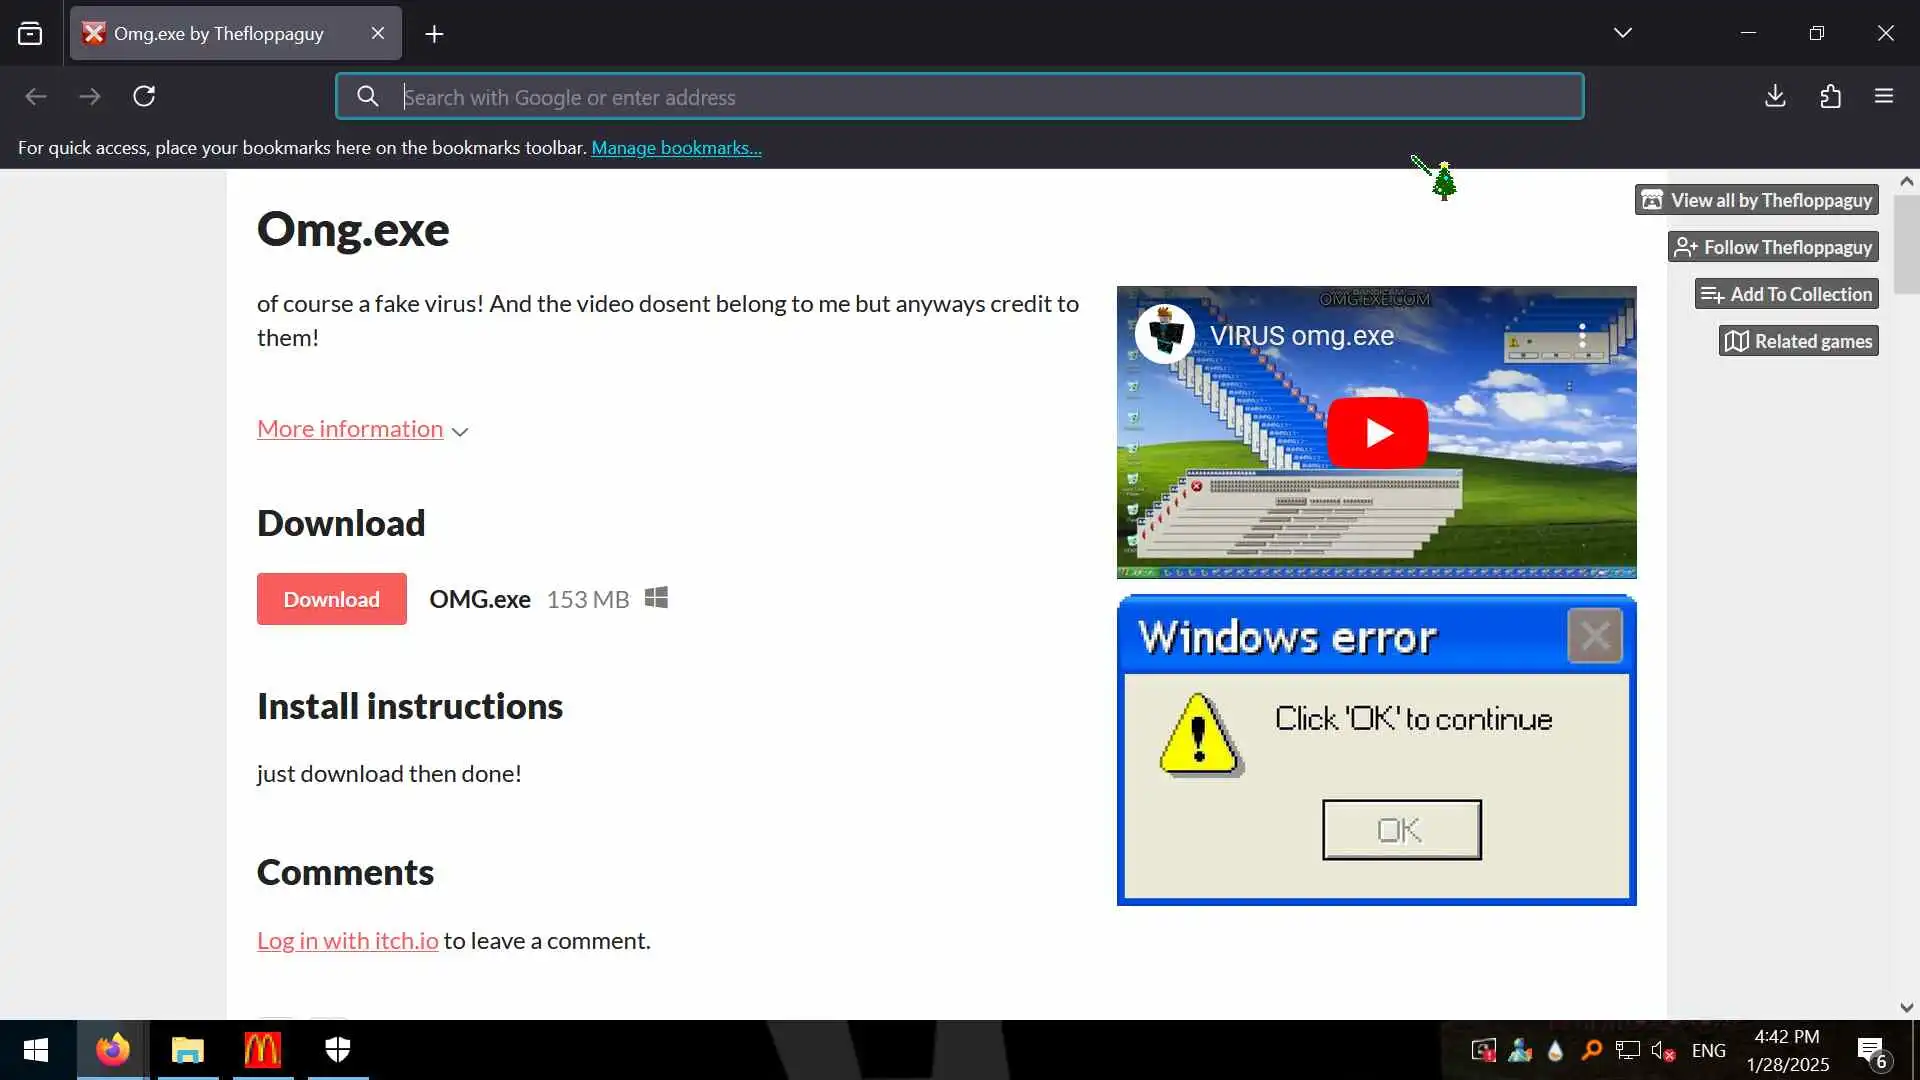Open the extensions puzzle icon
The height and width of the screenshot is (1080, 1920).
[1830, 96]
